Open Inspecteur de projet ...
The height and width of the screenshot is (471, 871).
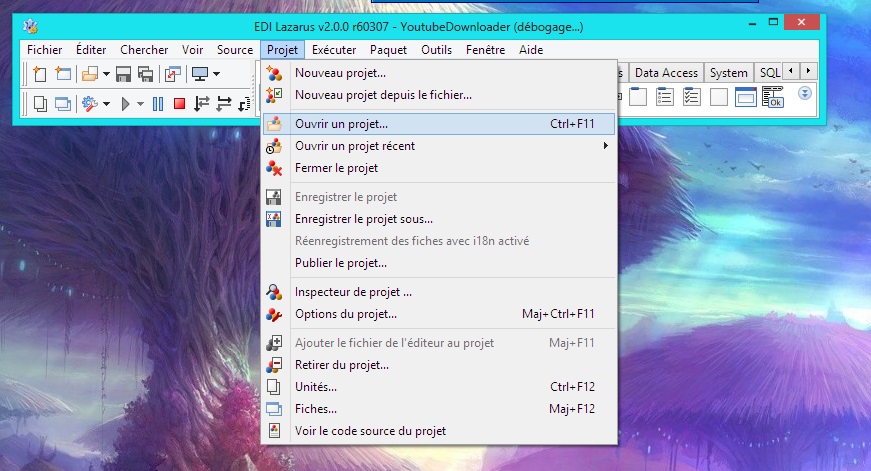click(x=439, y=292)
